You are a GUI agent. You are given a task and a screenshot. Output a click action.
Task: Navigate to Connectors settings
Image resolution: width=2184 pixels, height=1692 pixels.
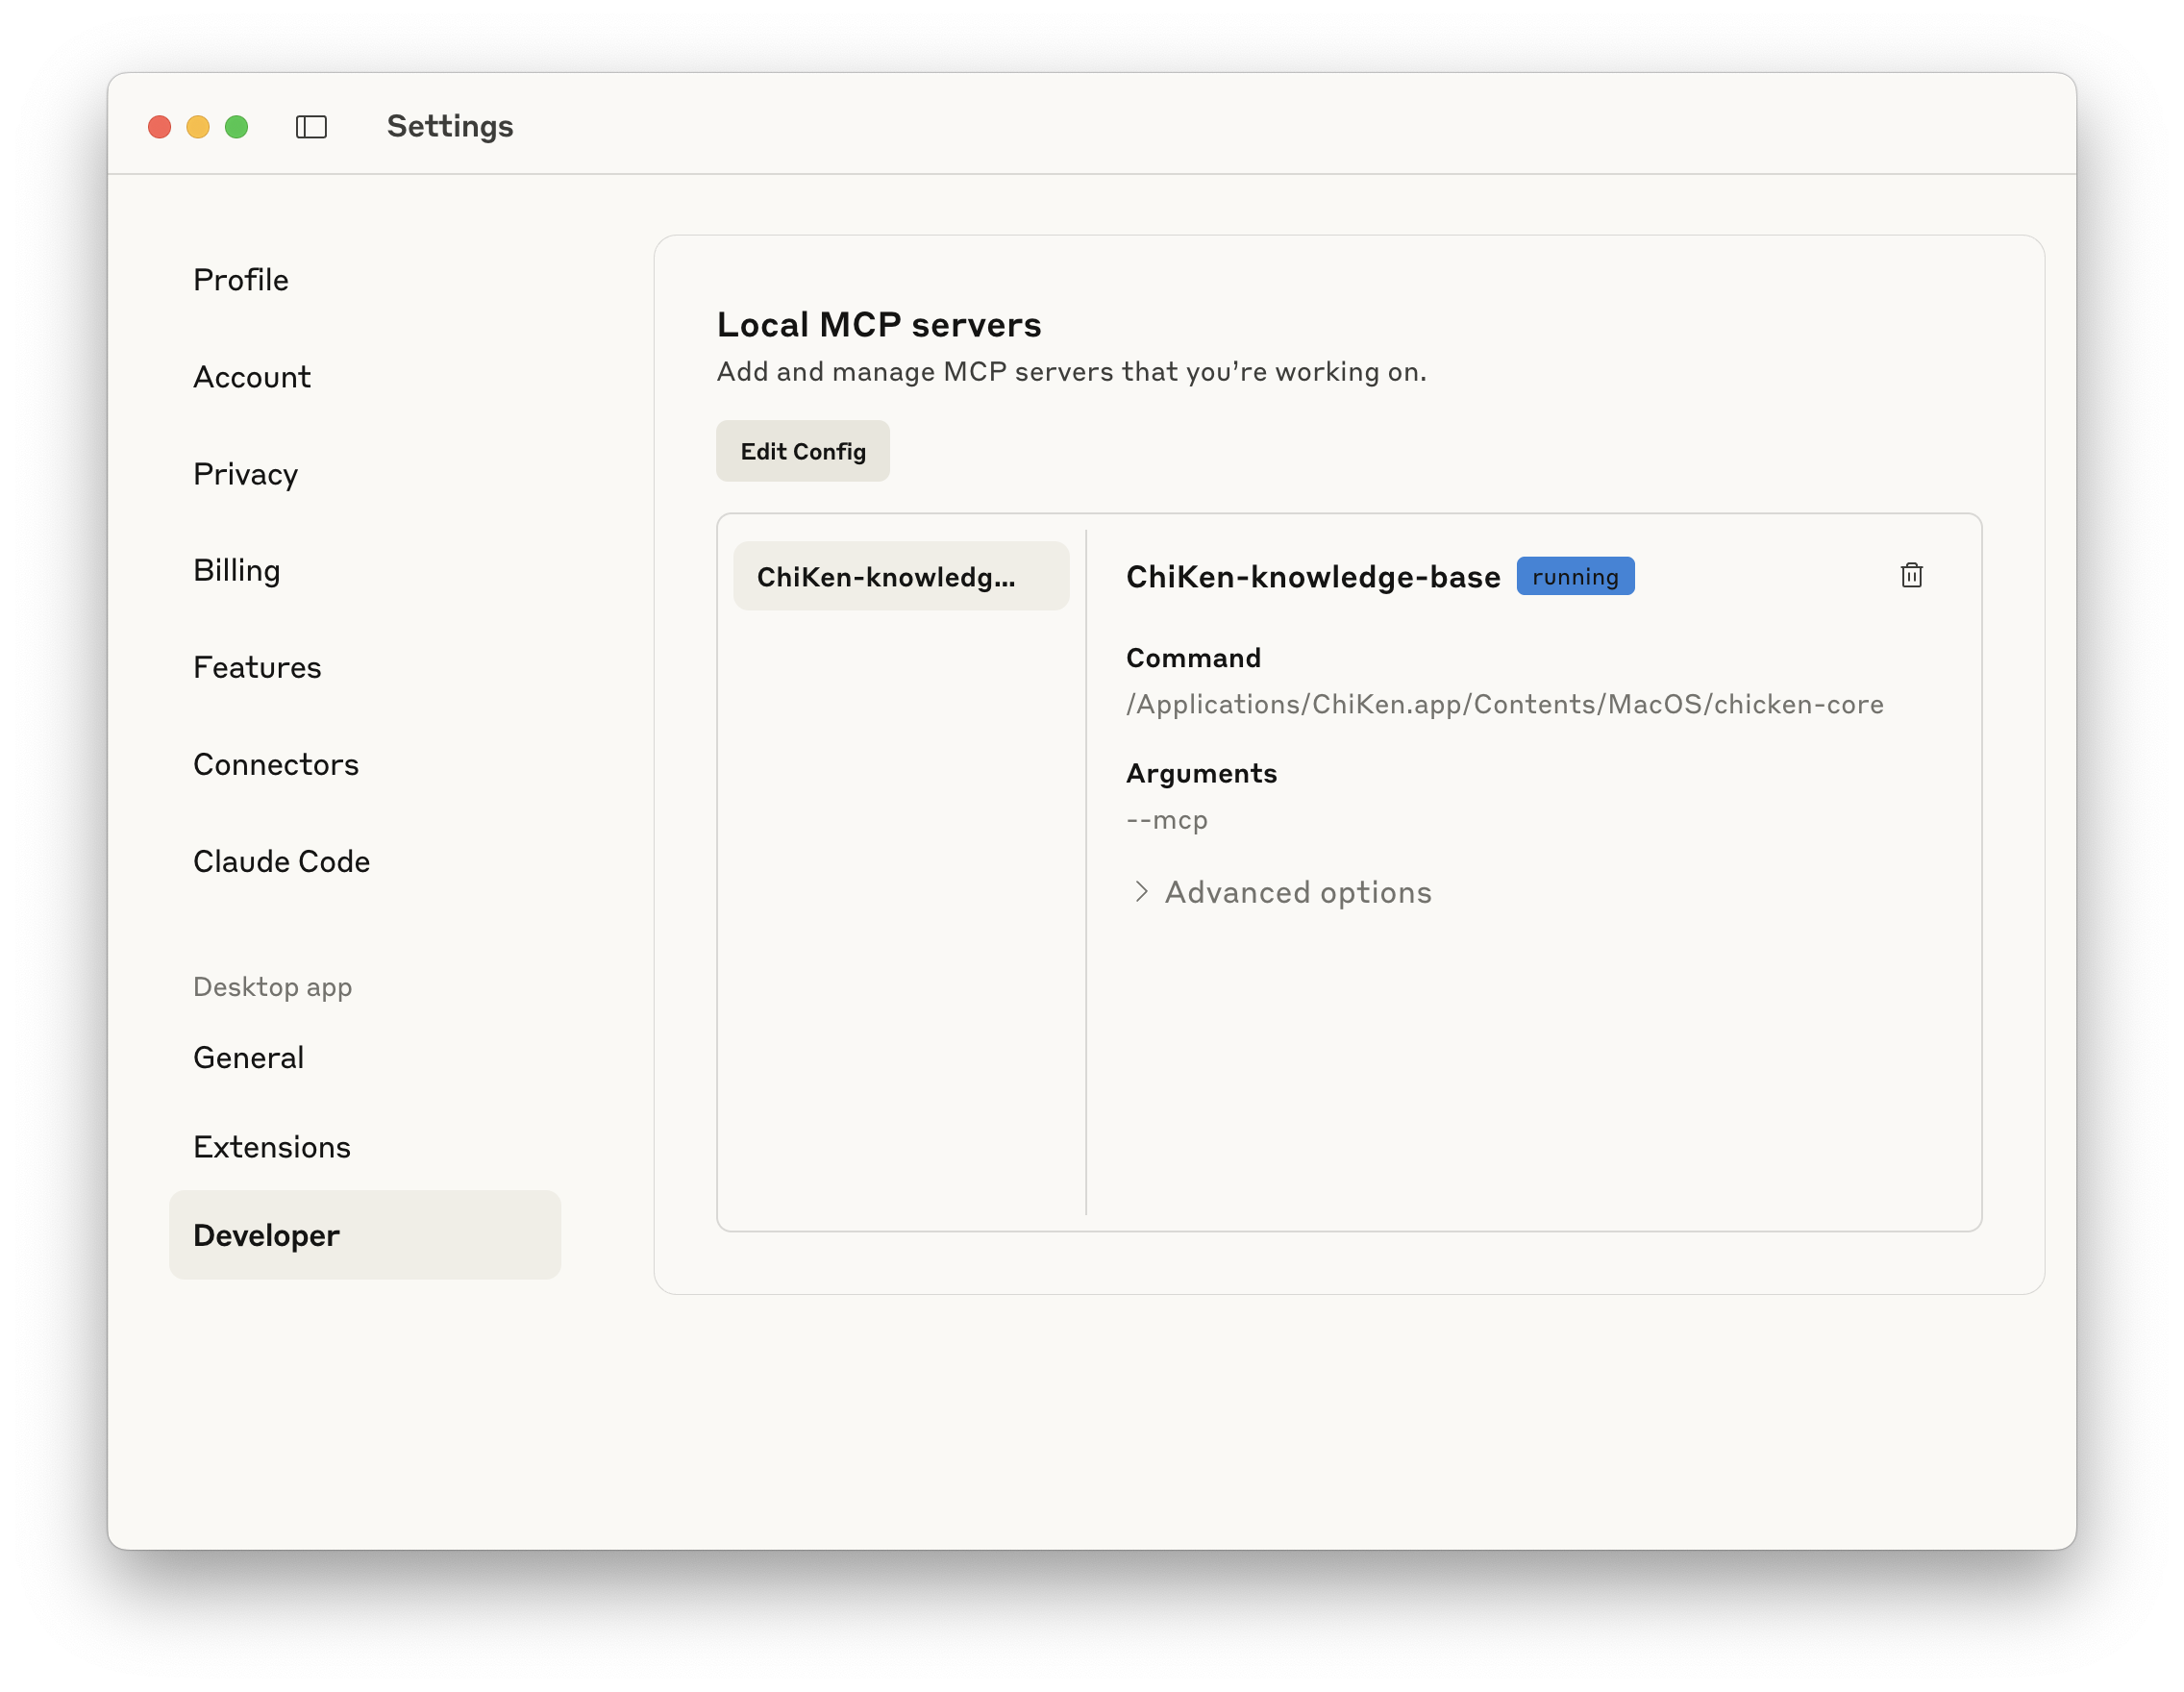[x=276, y=764]
